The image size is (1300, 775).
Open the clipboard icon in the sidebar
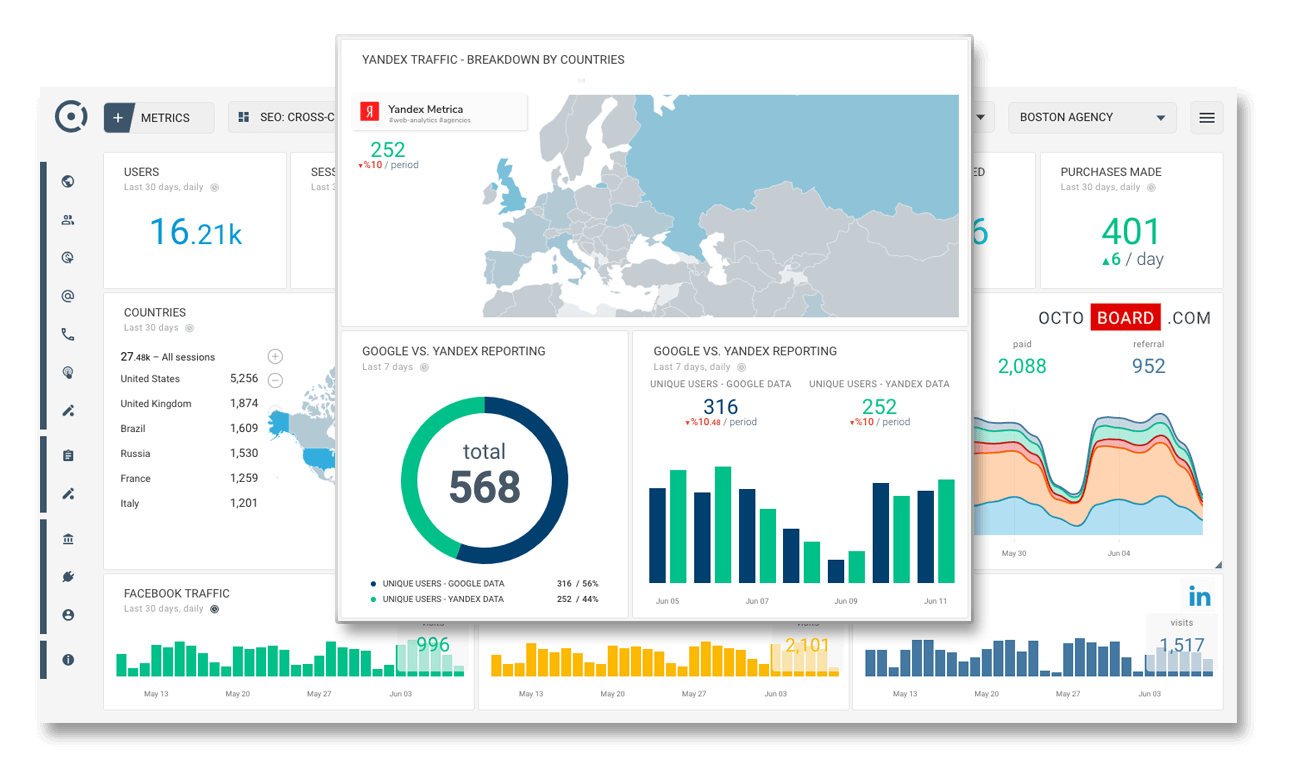68,455
